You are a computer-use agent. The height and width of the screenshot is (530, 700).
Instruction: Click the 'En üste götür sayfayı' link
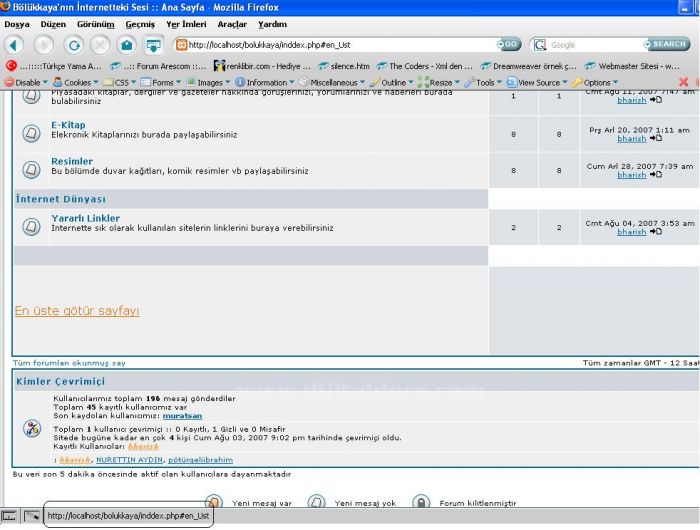click(x=77, y=311)
